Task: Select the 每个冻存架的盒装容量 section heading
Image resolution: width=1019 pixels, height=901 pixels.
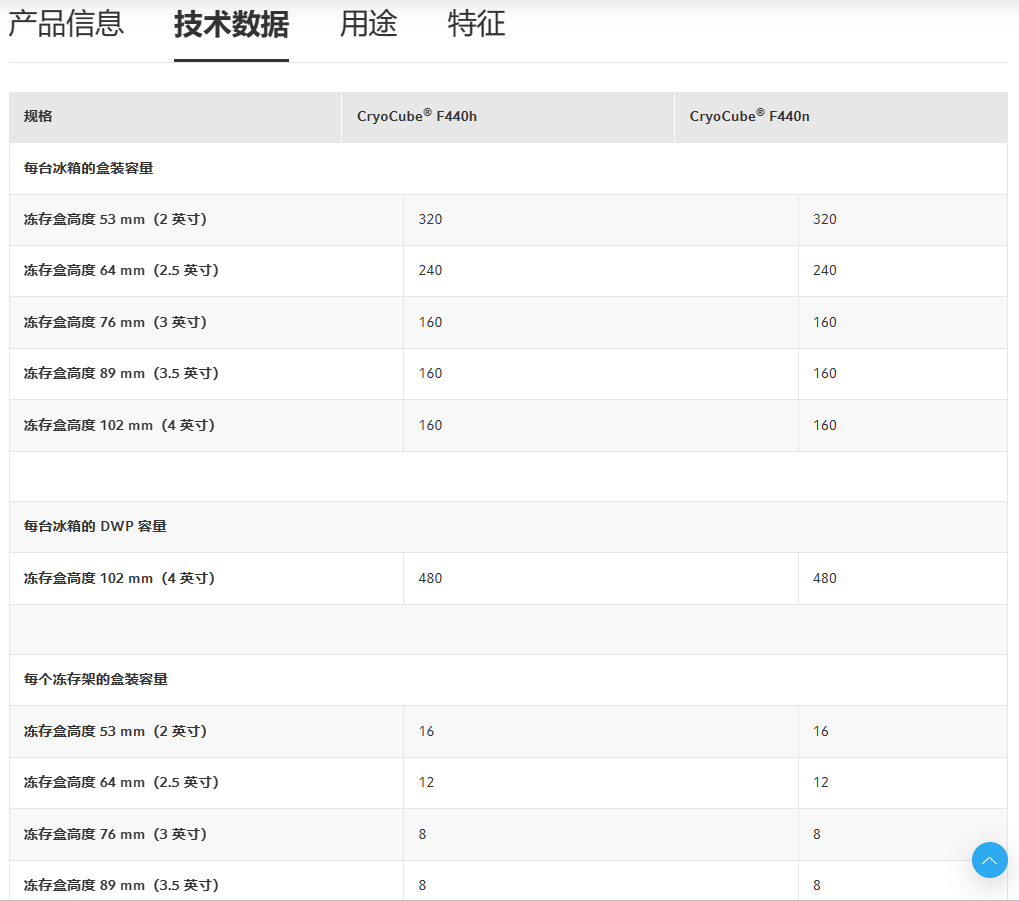Action: [96, 679]
